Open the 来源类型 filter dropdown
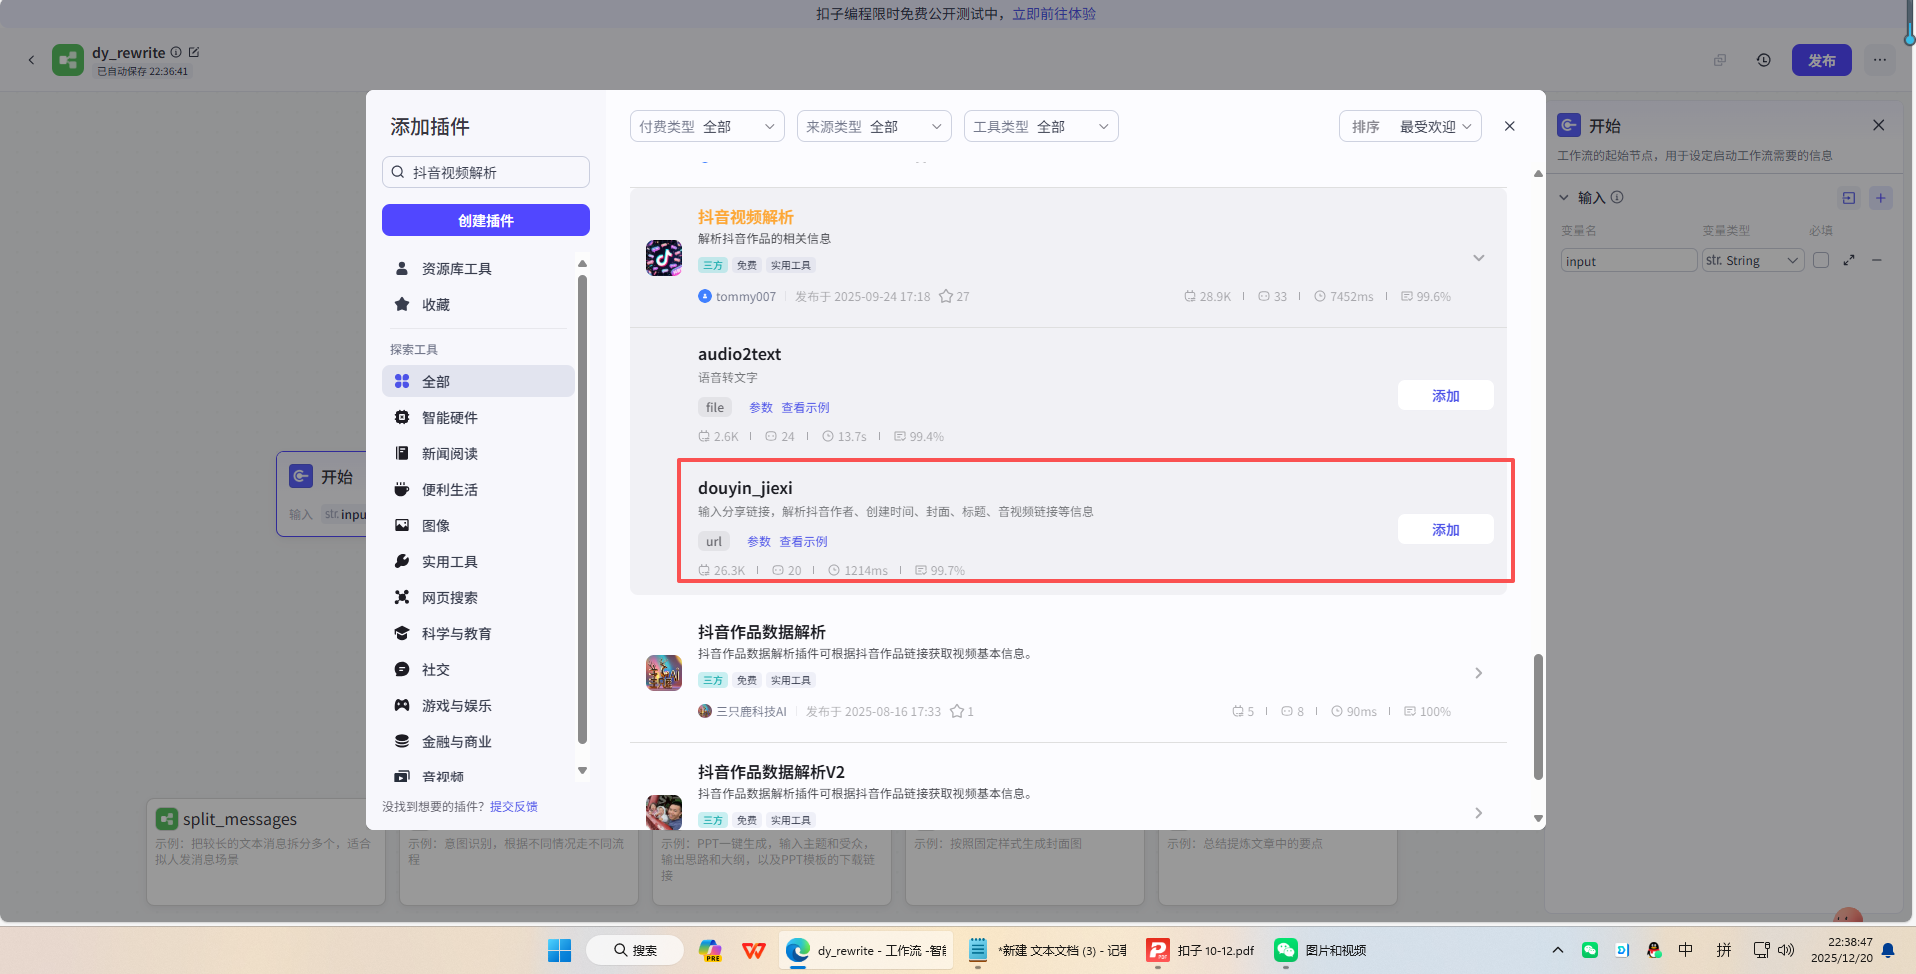The height and width of the screenshot is (974, 1916). [874, 126]
